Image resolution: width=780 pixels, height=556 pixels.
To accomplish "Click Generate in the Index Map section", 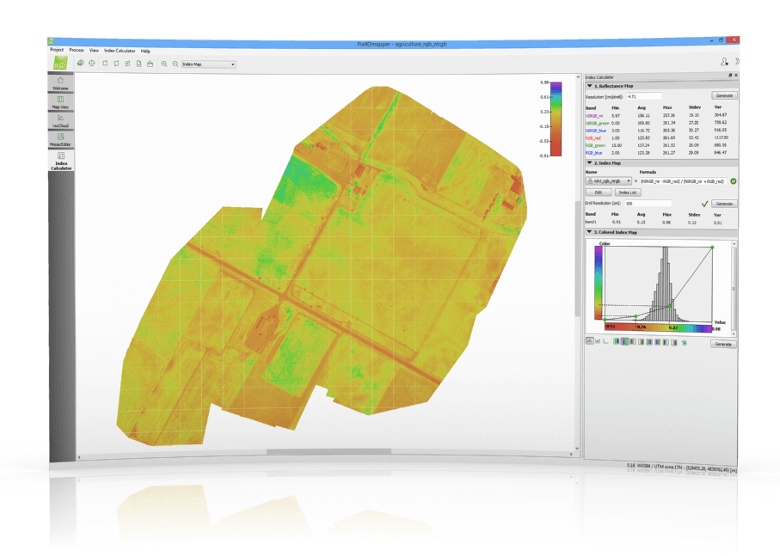I will (724, 204).
